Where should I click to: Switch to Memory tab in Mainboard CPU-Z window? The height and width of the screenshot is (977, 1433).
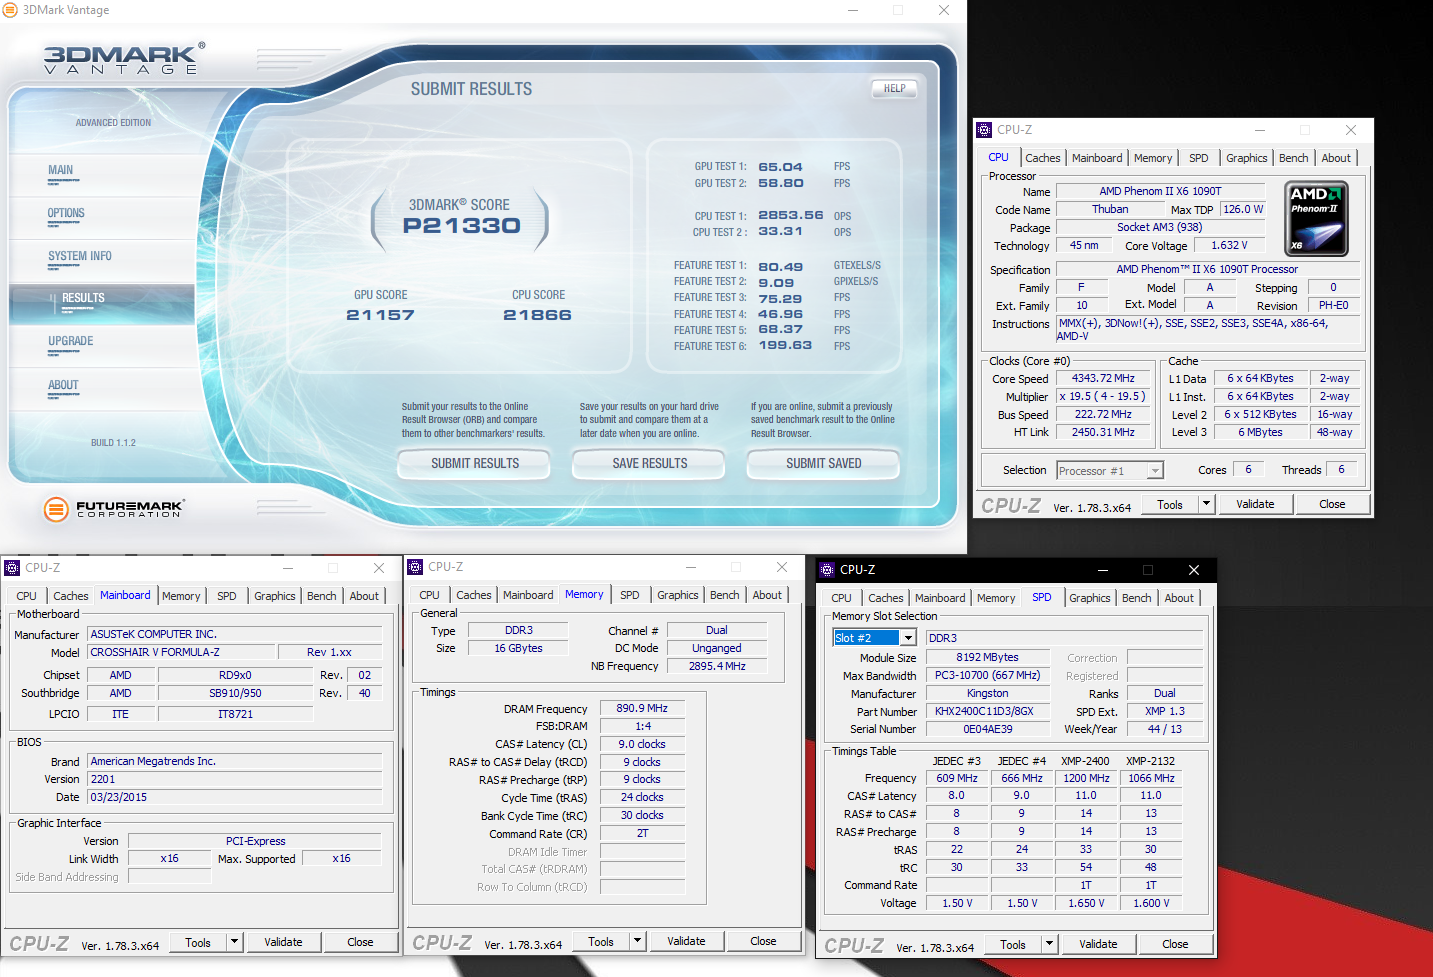tap(181, 596)
